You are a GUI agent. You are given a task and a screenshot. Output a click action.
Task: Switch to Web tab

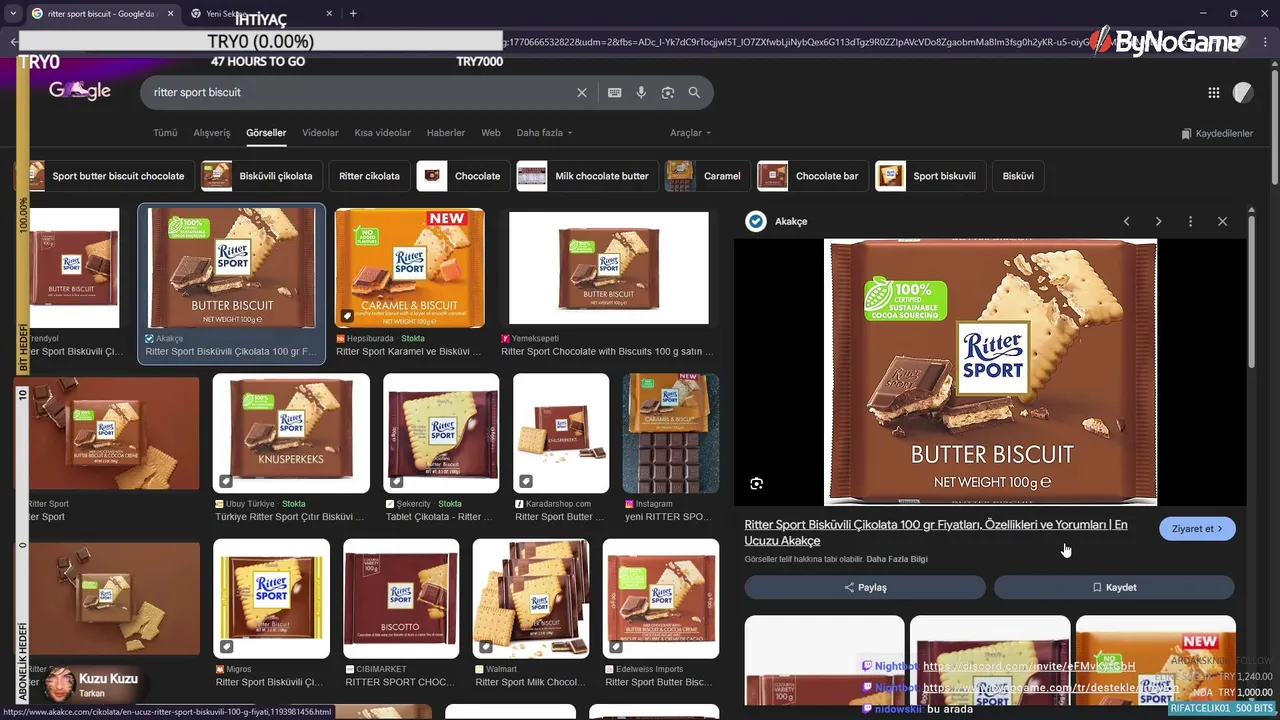coord(491,133)
